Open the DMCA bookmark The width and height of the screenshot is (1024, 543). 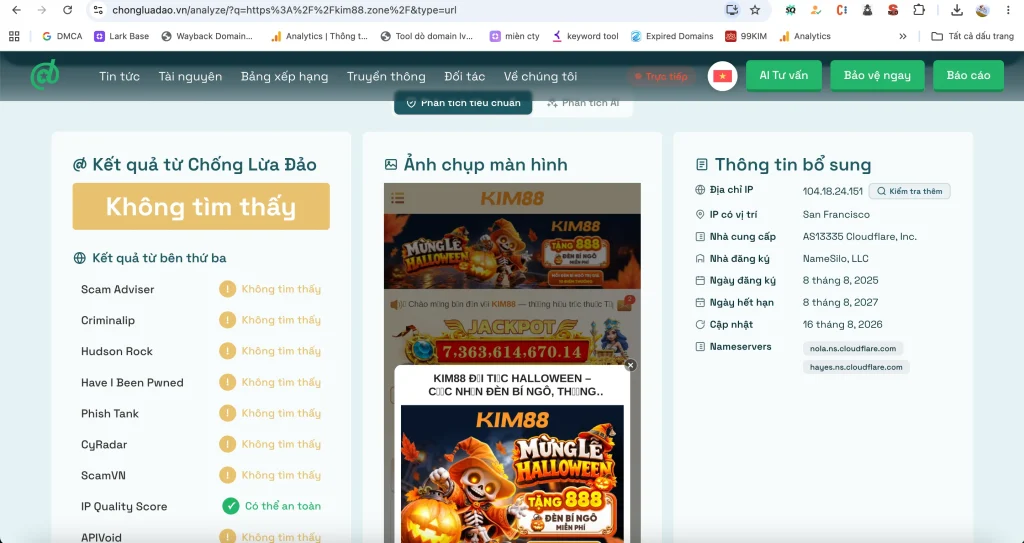tap(62, 36)
